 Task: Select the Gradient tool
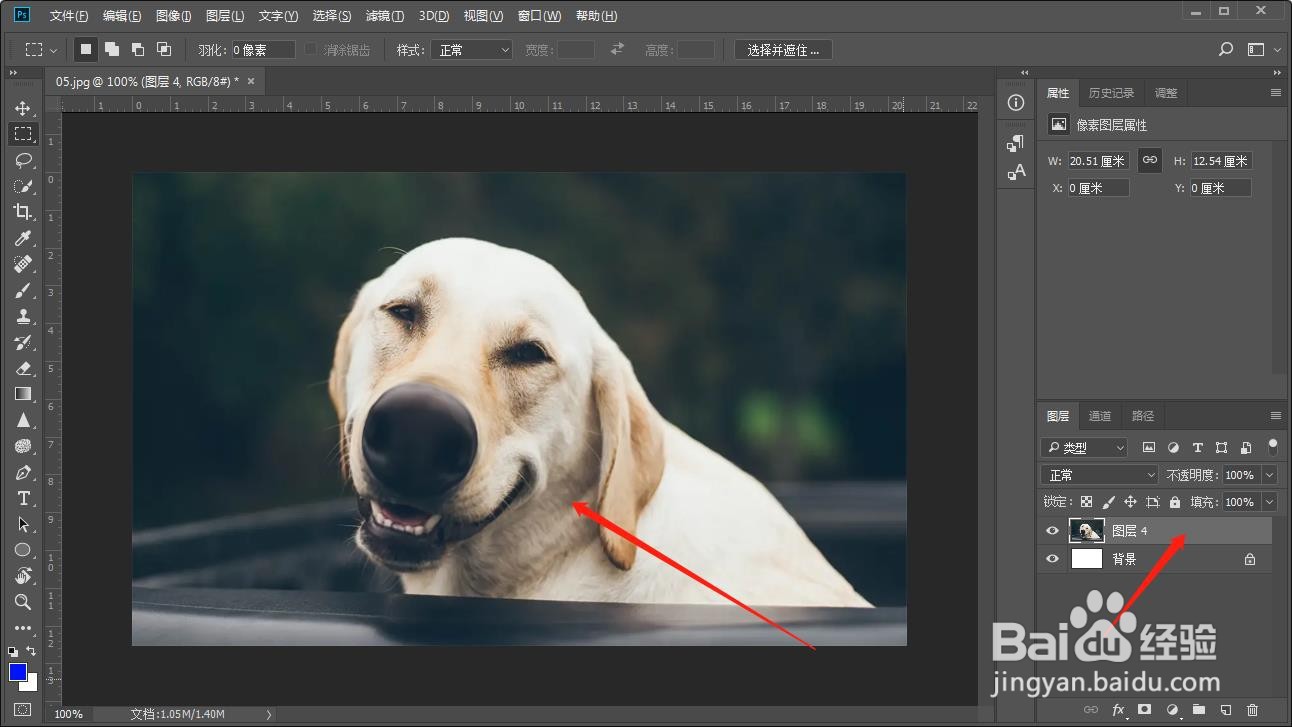coord(23,394)
